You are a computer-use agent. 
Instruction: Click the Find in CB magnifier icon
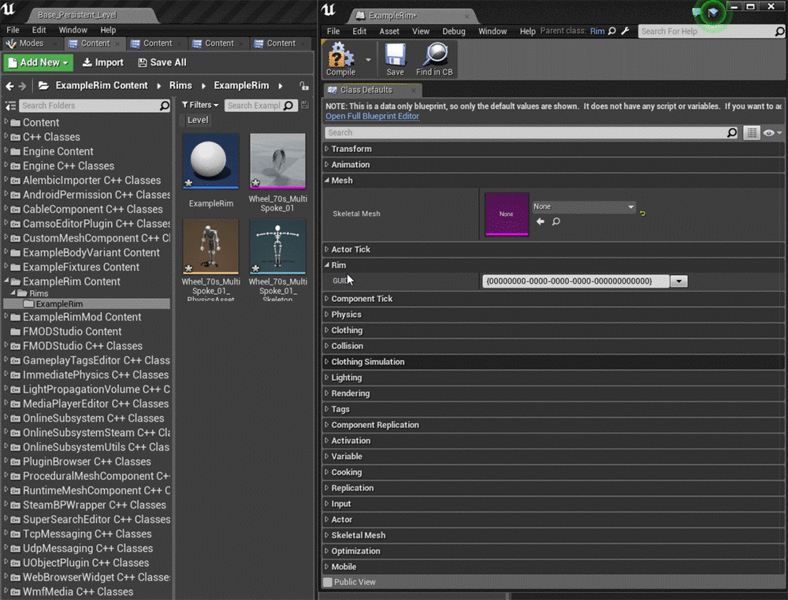tap(434, 55)
